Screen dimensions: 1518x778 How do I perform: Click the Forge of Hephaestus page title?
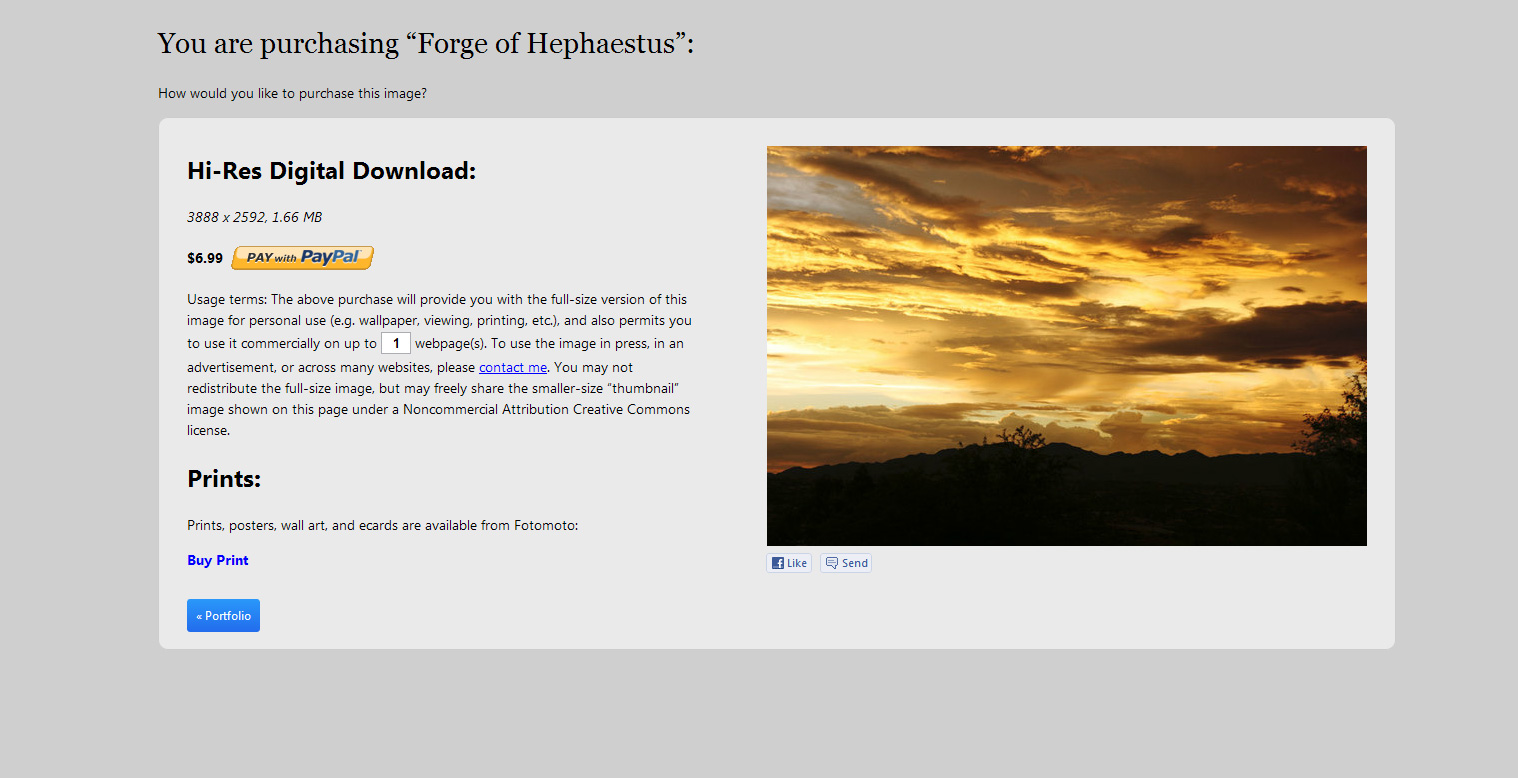pyautogui.click(x=425, y=44)
